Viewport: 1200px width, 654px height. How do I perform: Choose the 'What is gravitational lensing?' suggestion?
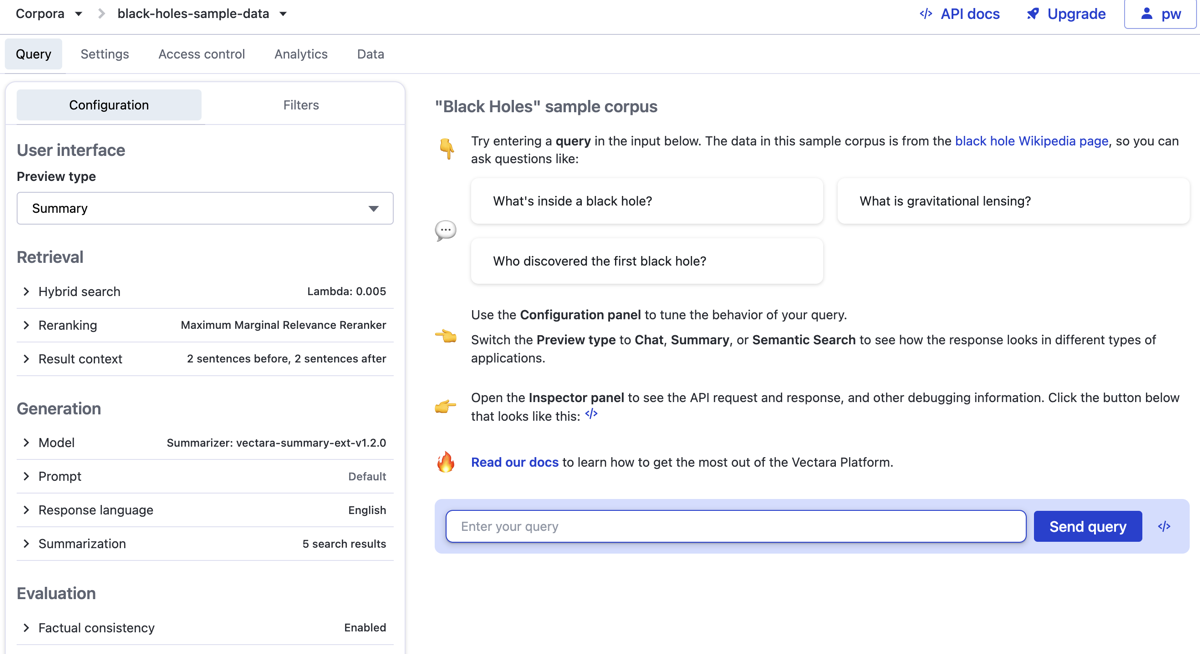(1013, 201)
